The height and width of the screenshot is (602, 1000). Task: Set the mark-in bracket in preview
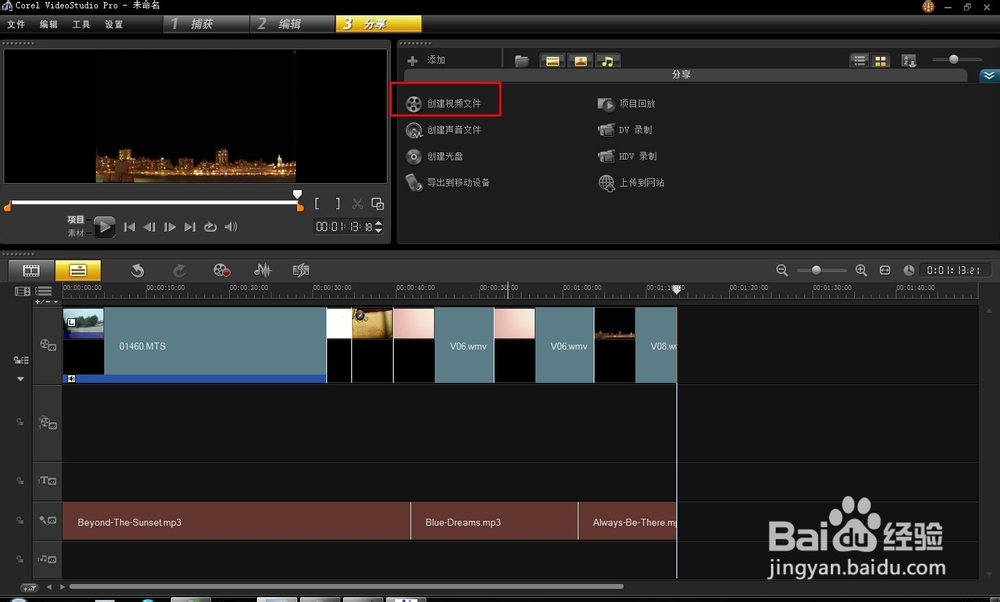[317, 203]
